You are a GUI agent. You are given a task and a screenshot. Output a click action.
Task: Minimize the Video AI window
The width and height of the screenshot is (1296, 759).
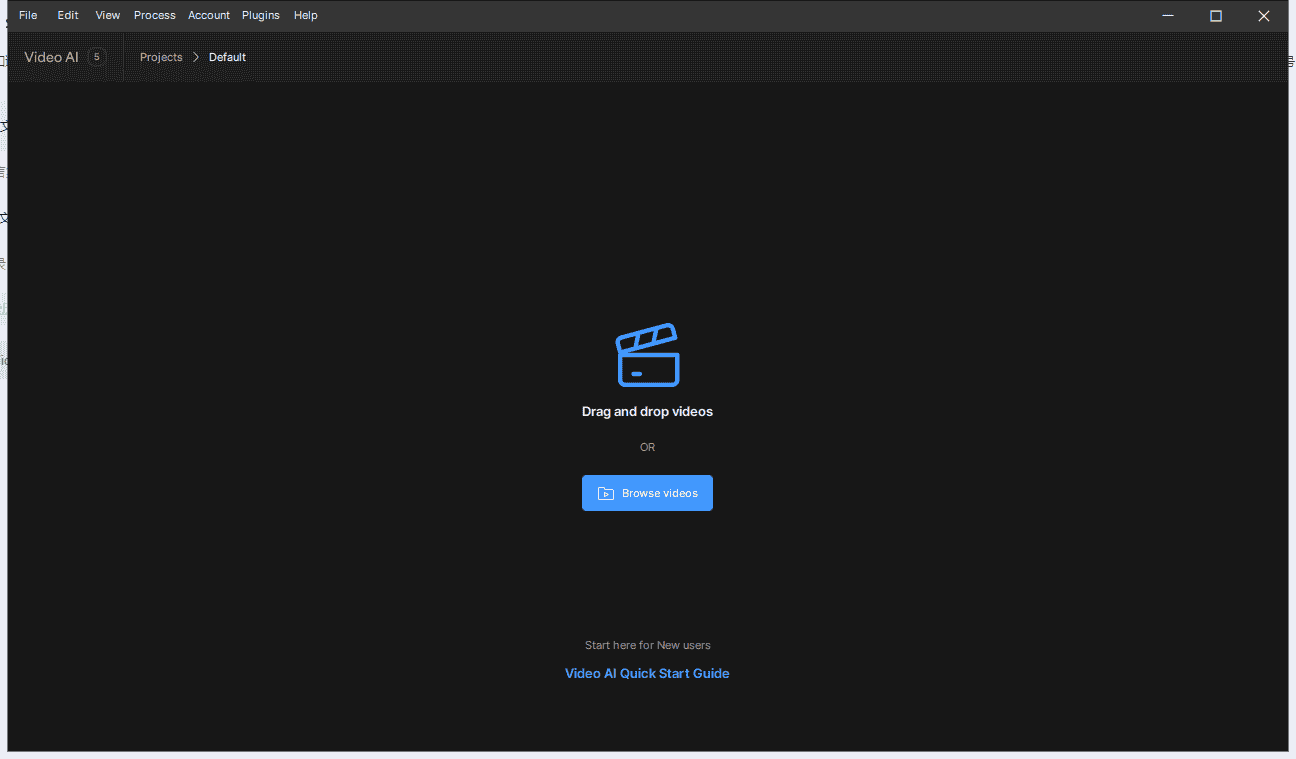click(1168, 15)
